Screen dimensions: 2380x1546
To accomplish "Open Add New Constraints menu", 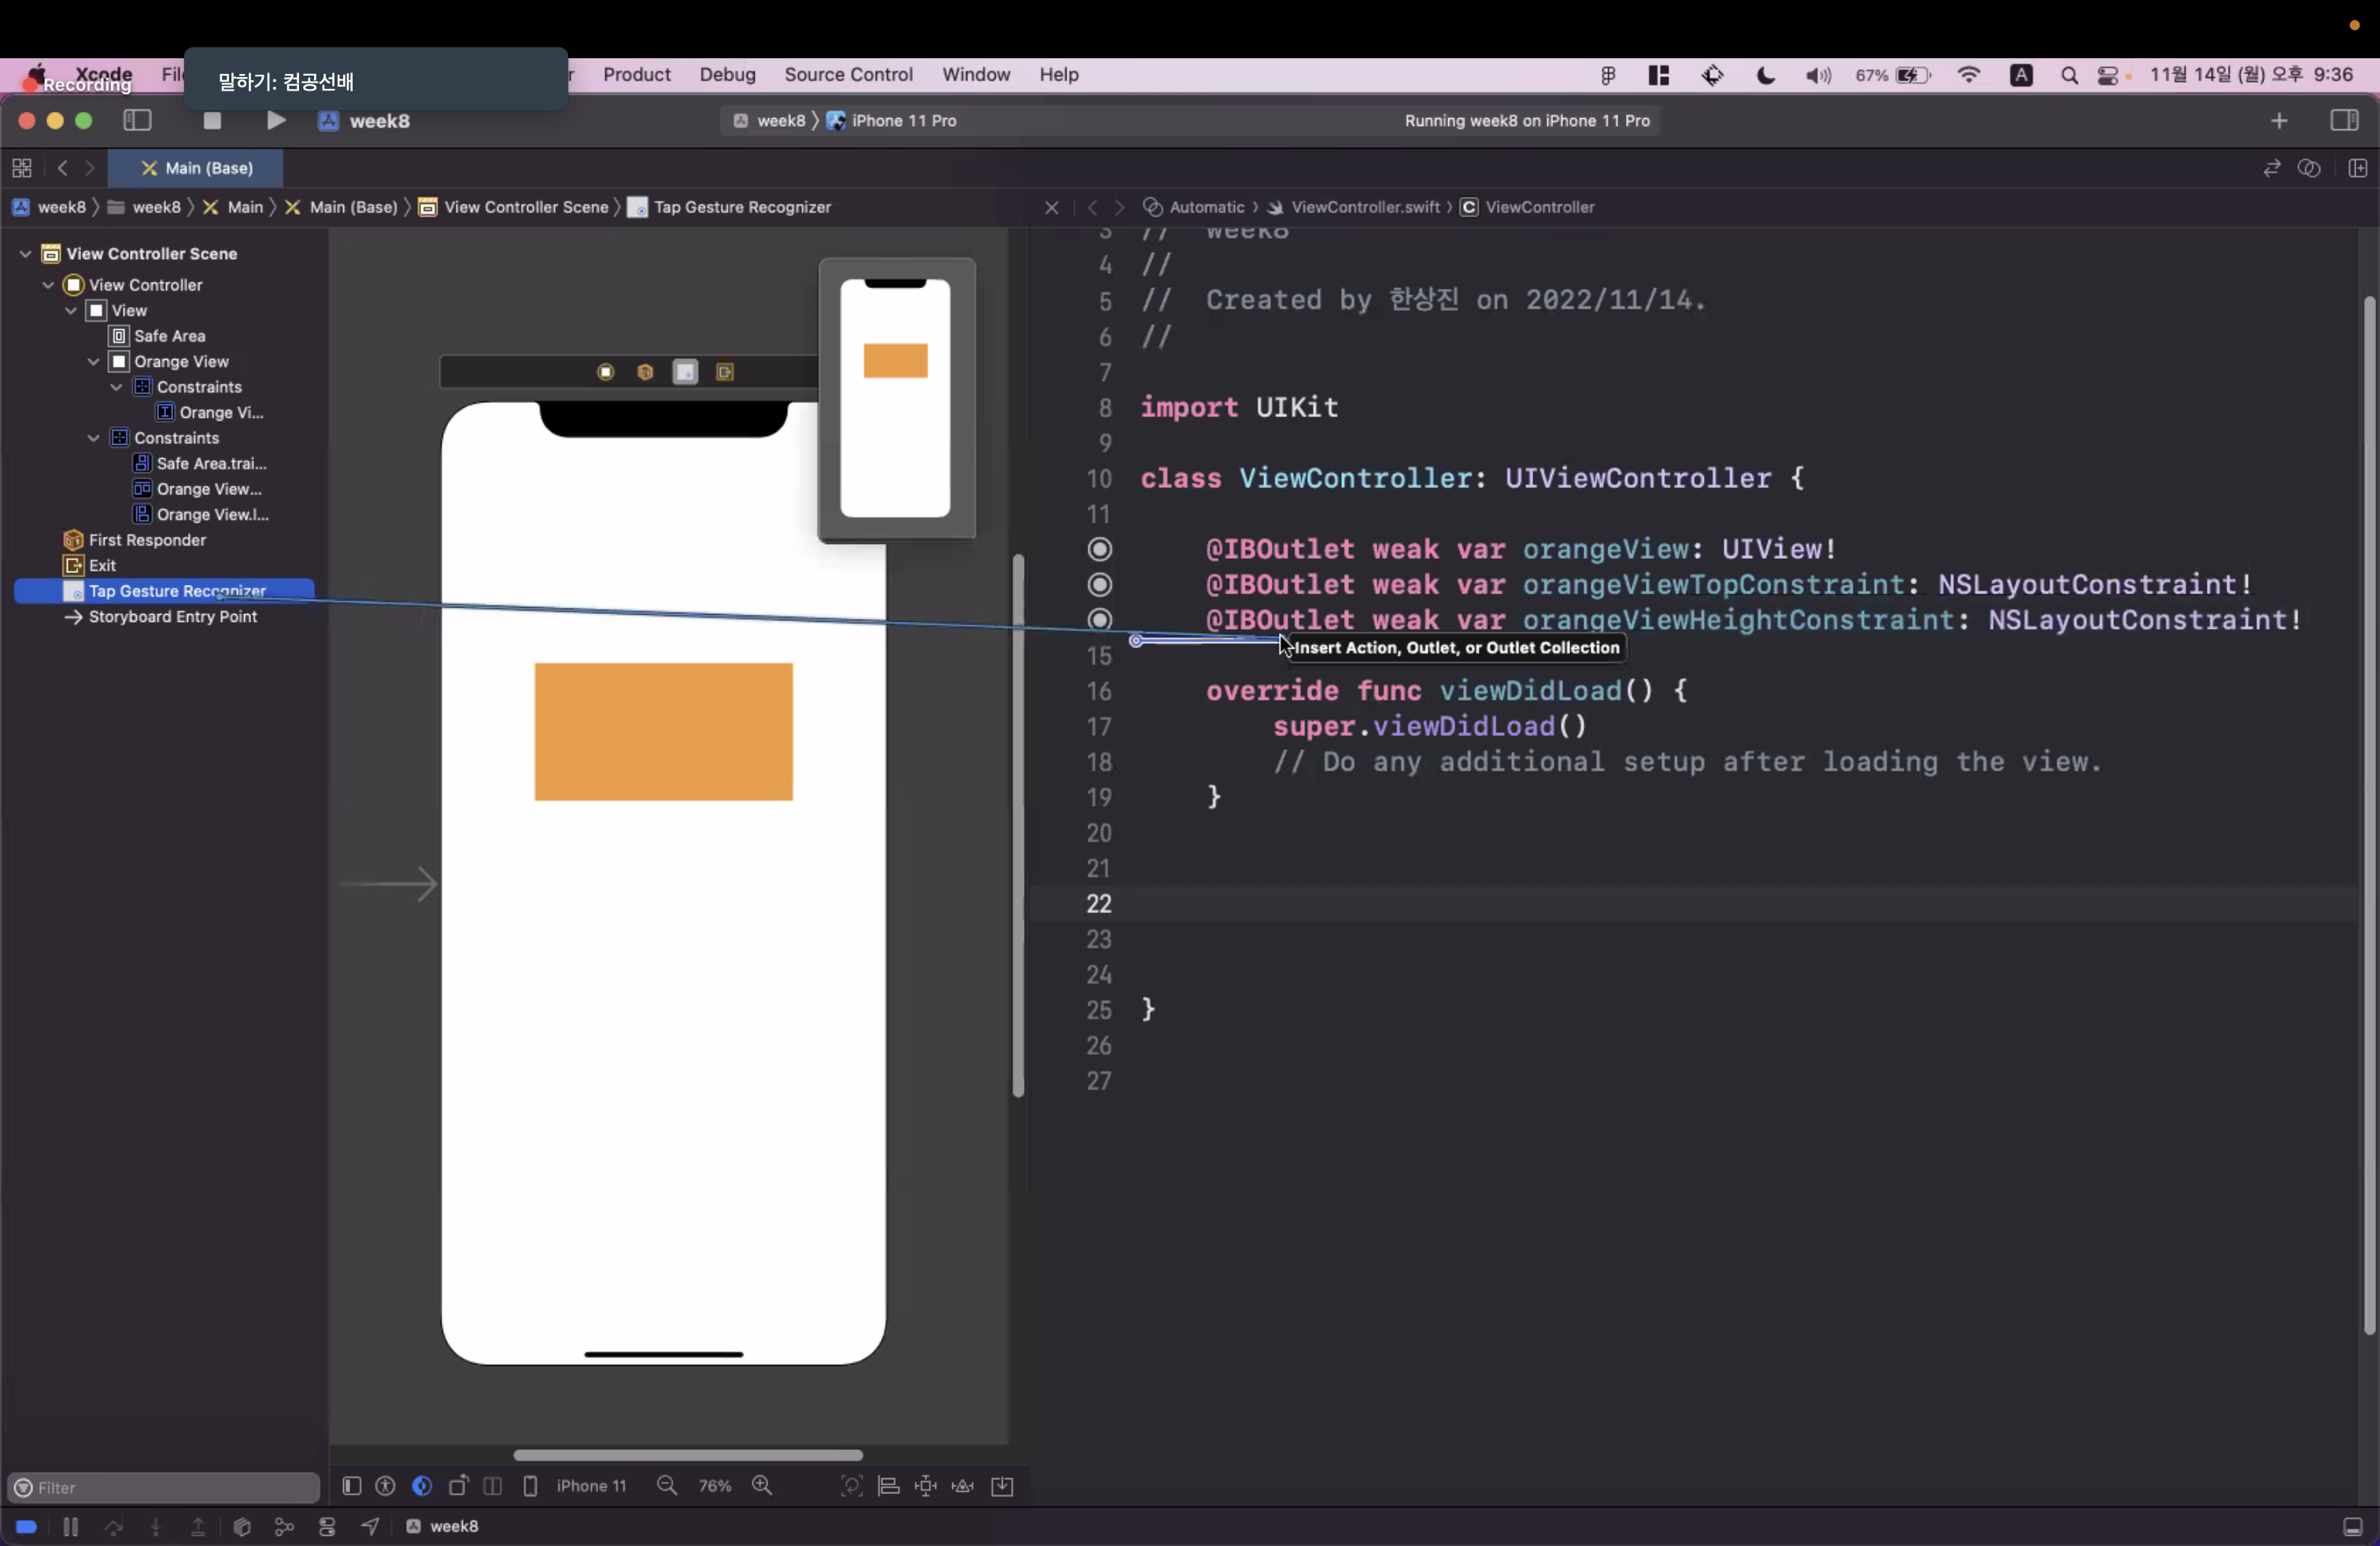I will (926, 1486).
